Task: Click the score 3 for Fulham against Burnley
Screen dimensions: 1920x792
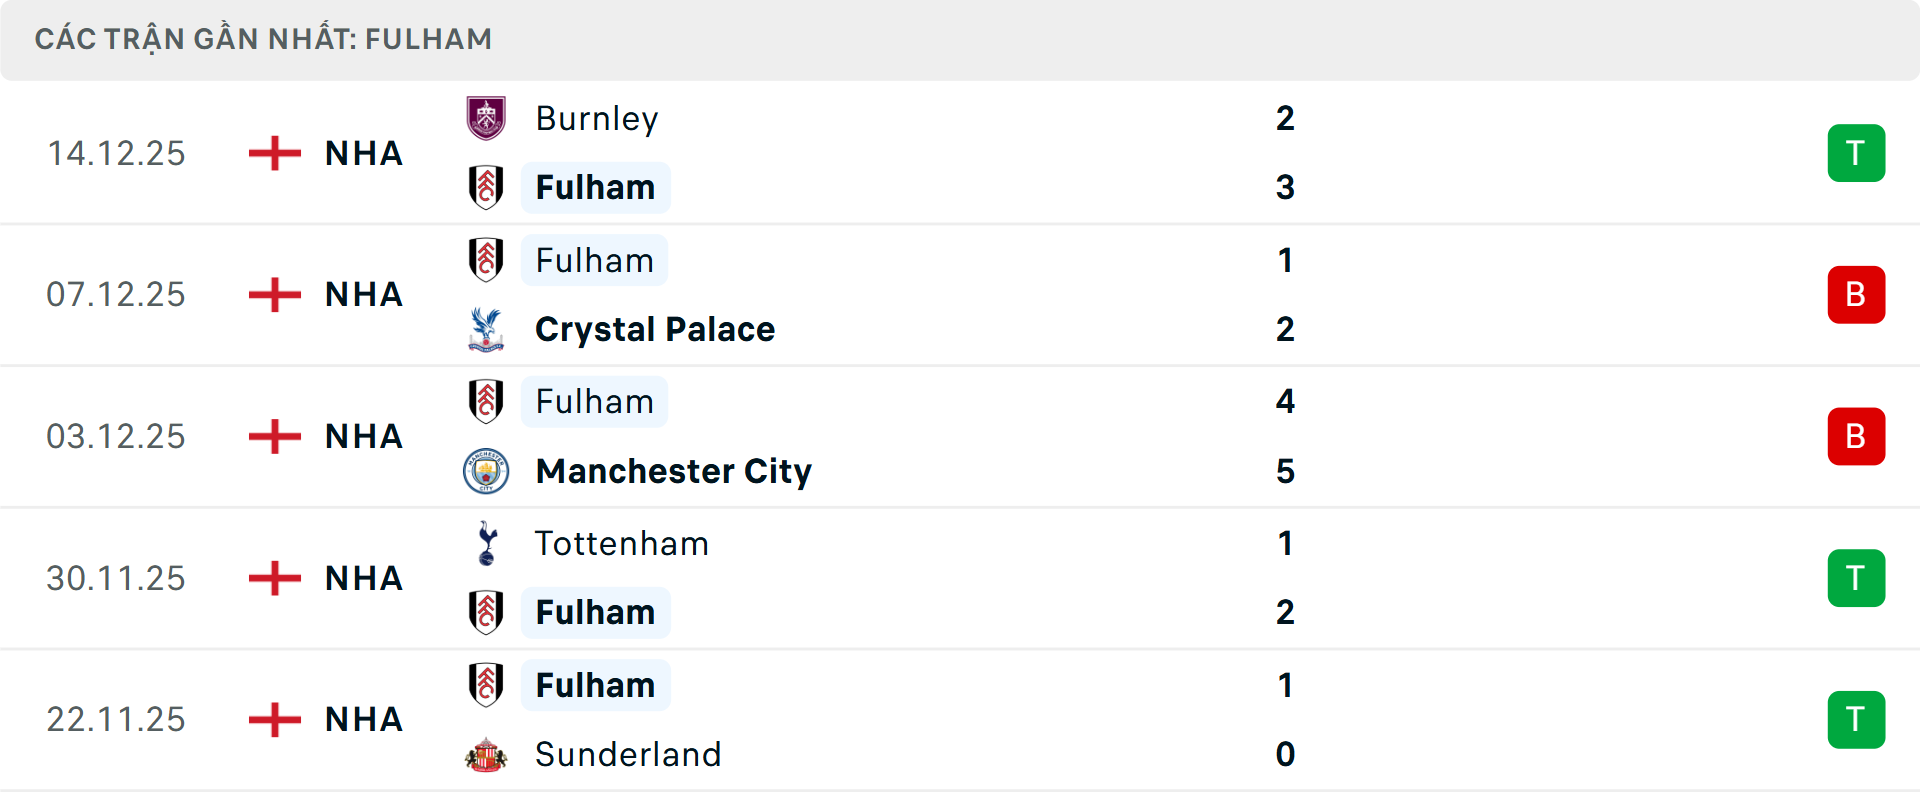Action: pyautogui.click(x=1285, y=187)
